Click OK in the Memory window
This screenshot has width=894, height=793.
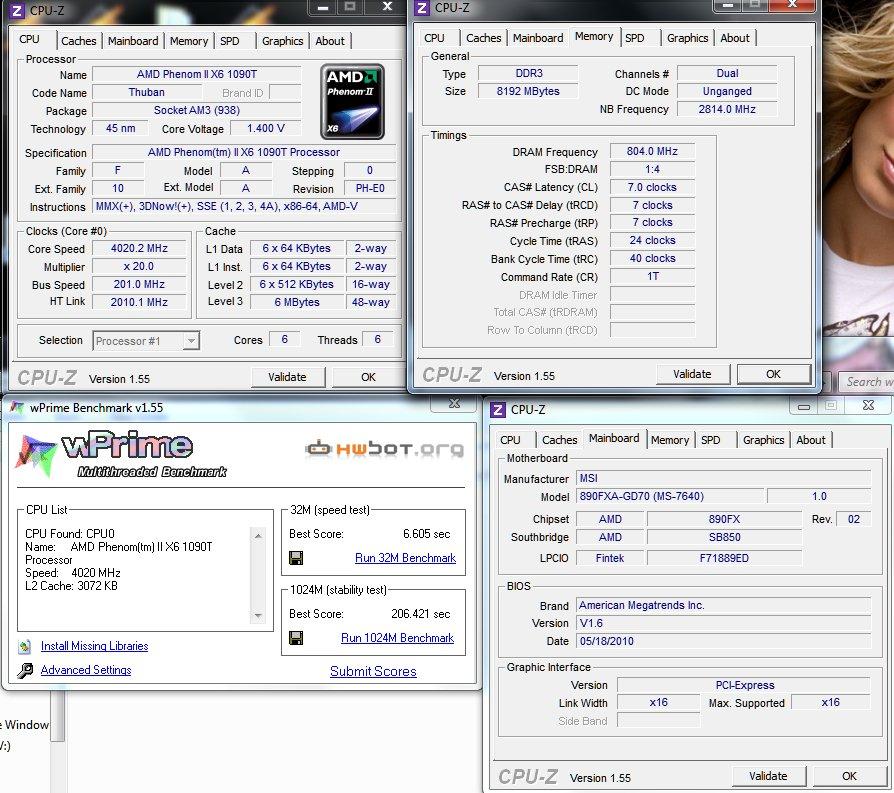773,374
